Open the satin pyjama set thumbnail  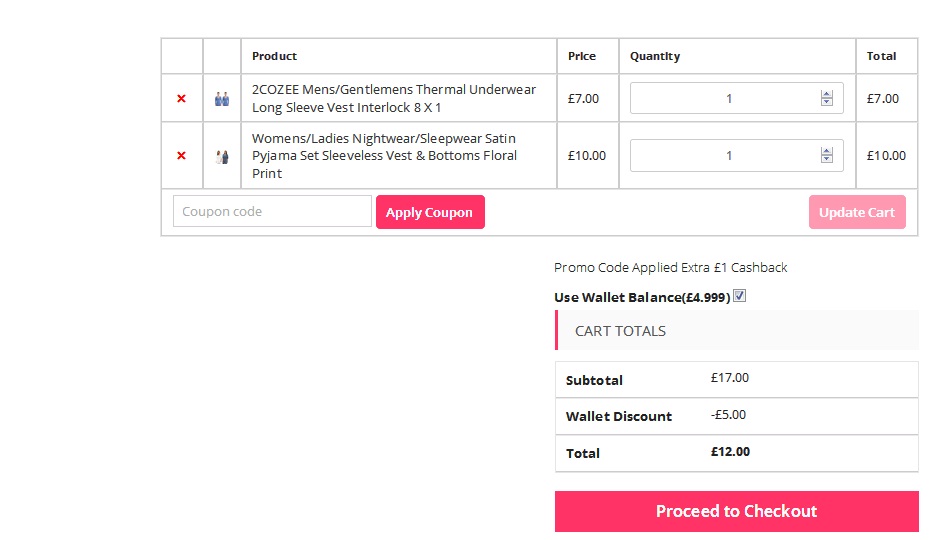pos(222,157)
